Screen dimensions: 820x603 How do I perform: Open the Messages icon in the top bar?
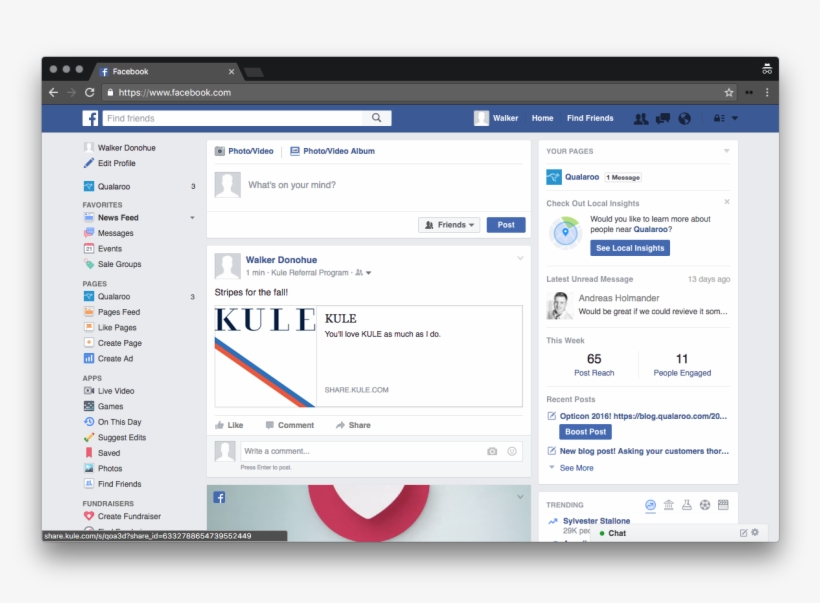[x=663, y=118]
